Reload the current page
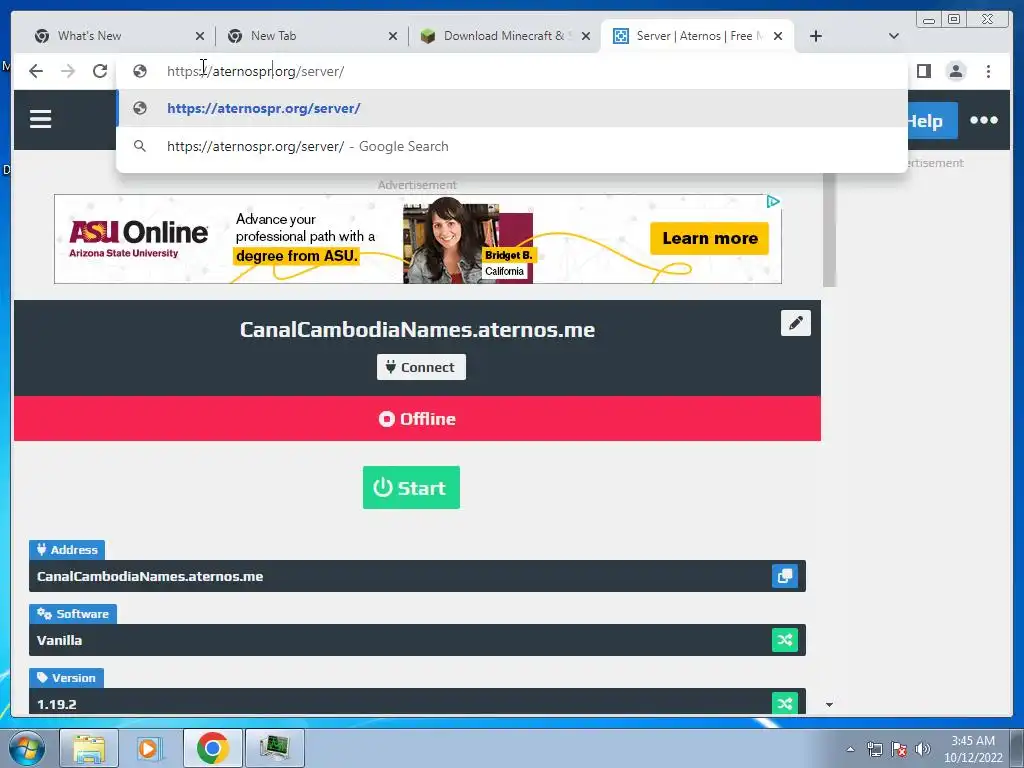This screenshot has width=1024, height=768. tap(100, 71)
